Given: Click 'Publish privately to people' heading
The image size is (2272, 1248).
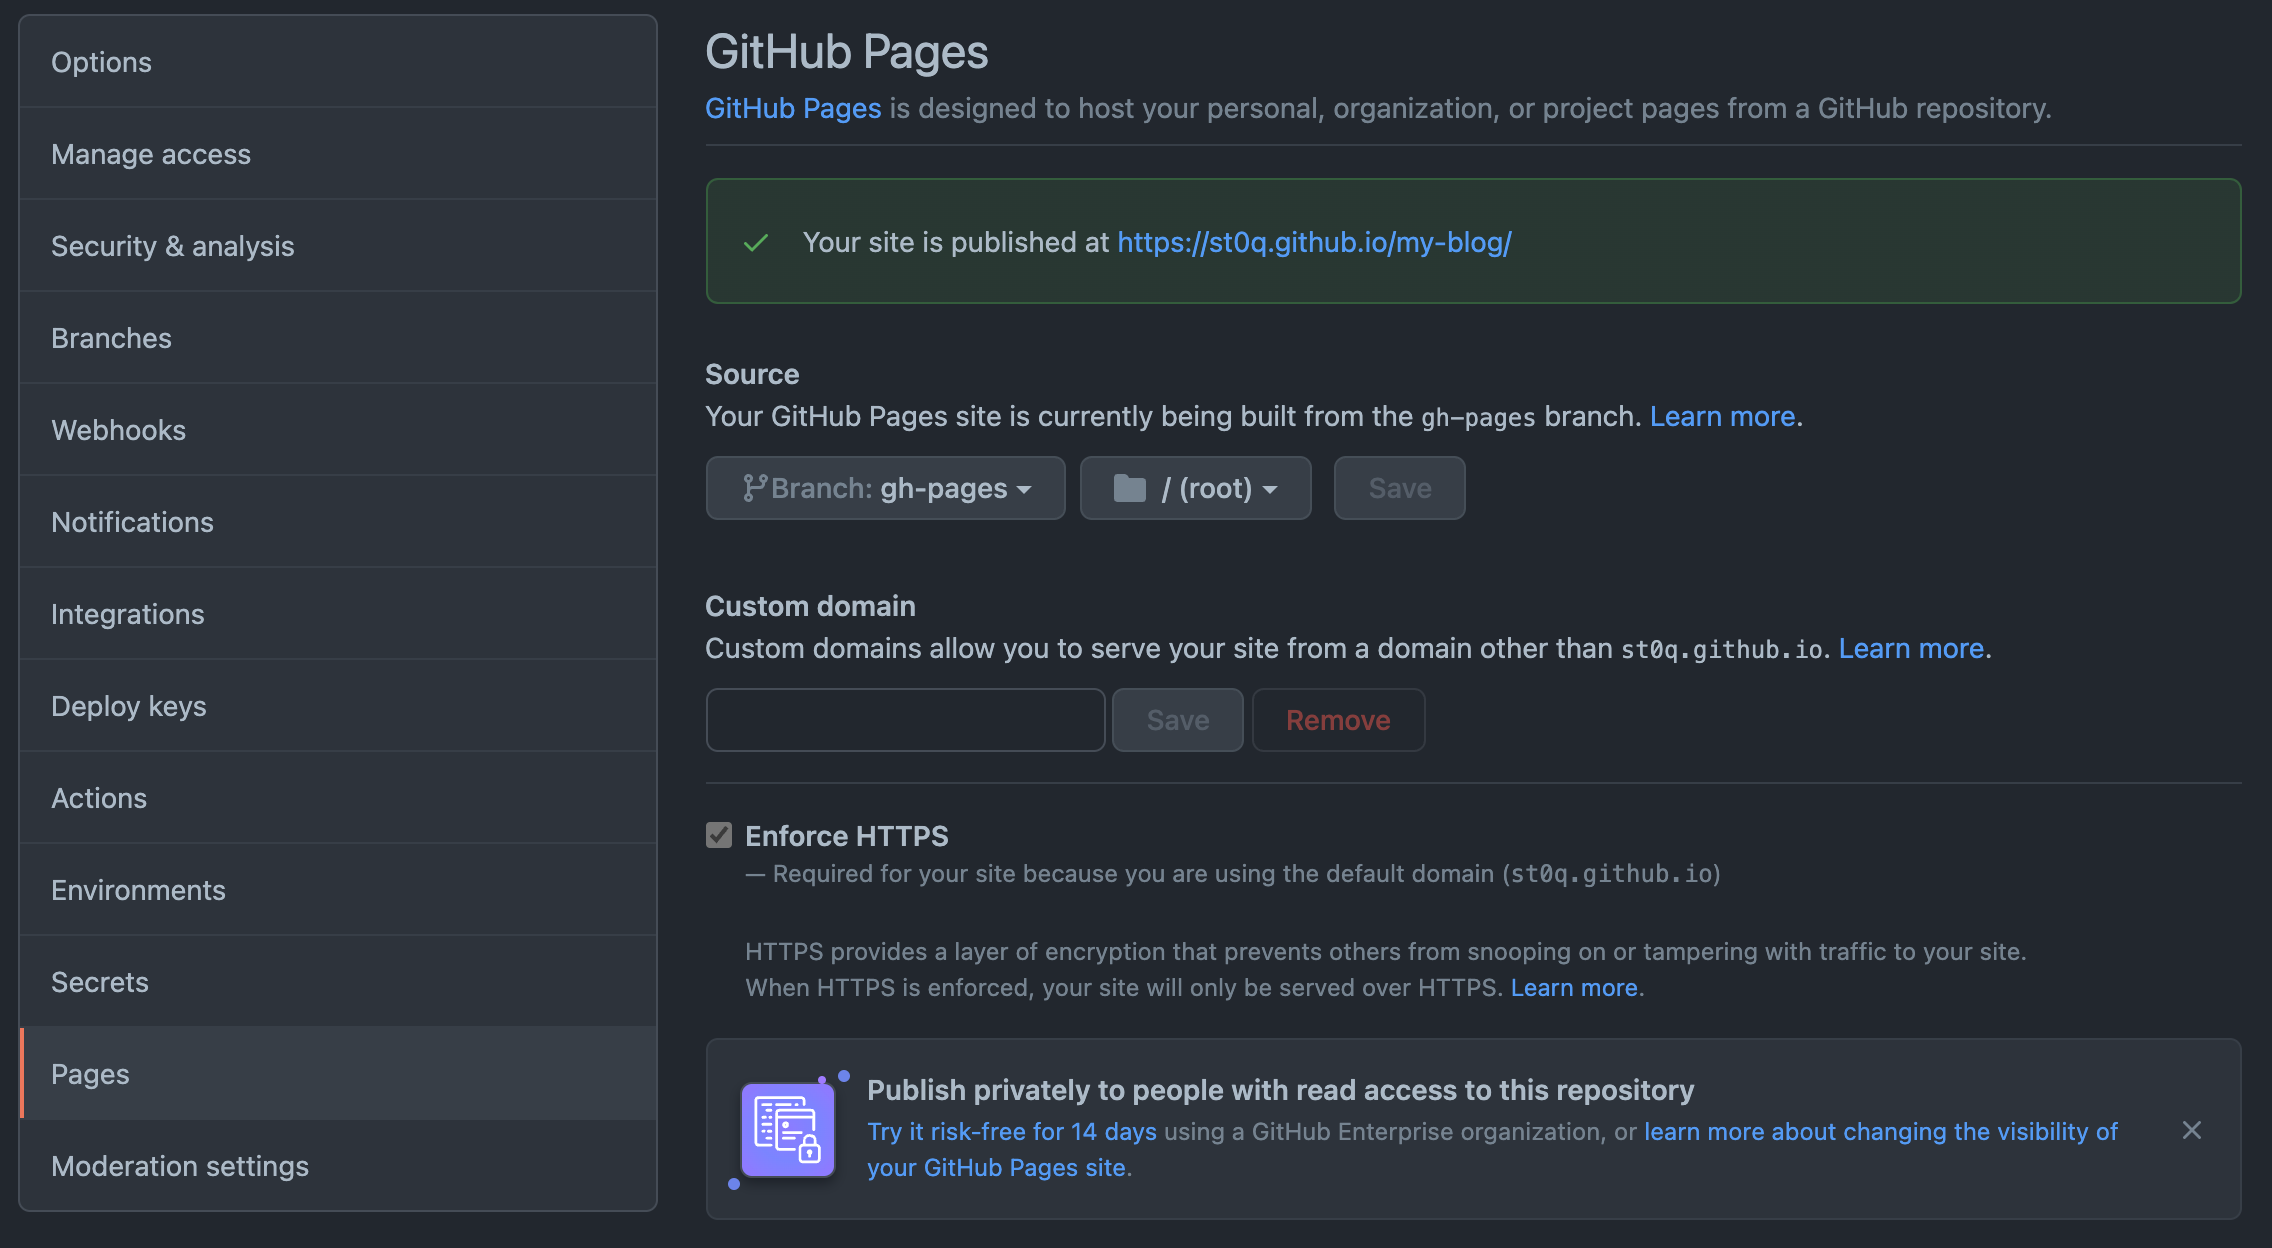Looking at the screenshot, I should click(1280, 1090).
